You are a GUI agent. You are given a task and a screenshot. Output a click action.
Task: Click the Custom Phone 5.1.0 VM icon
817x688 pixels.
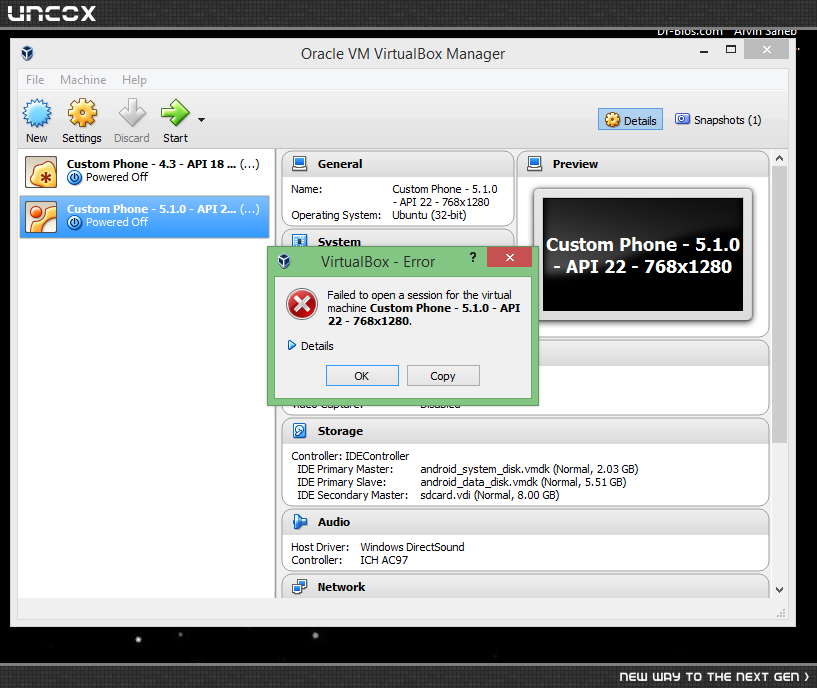[41, 217]
